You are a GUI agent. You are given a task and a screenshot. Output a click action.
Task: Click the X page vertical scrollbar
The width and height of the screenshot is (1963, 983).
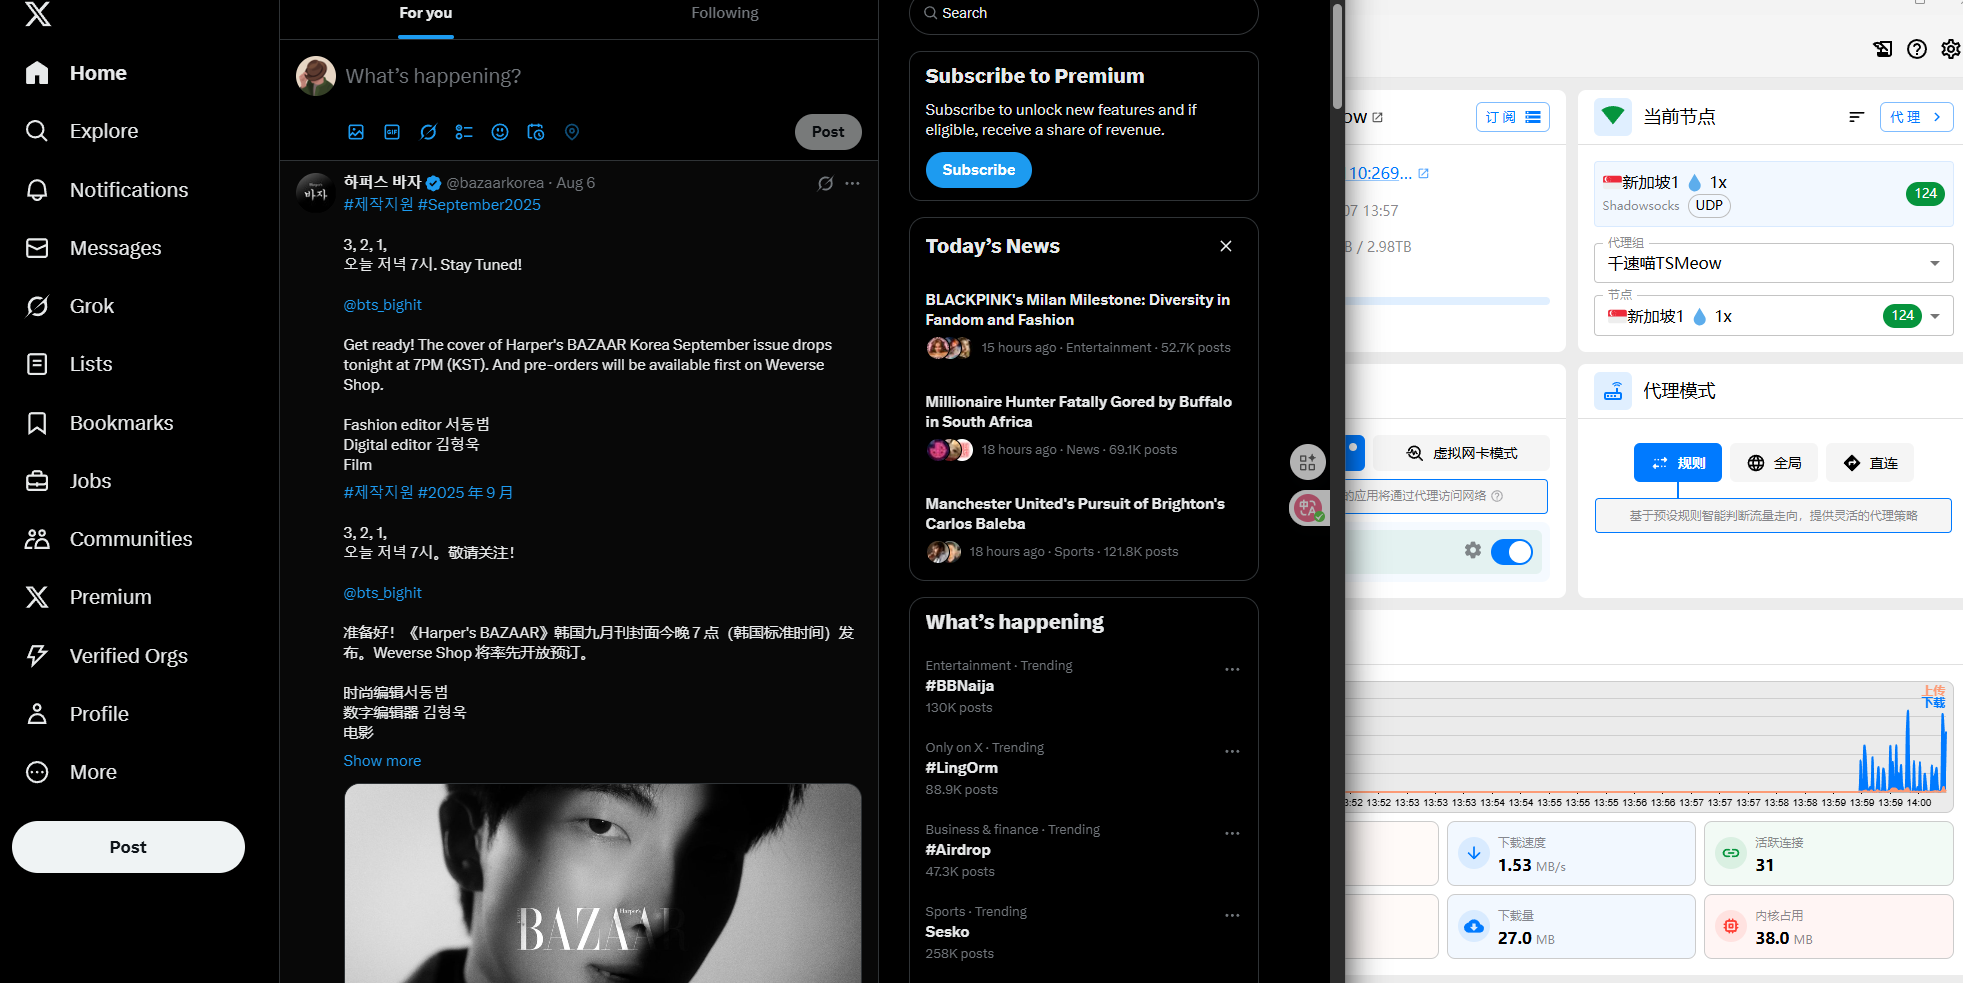[1337, 56]
